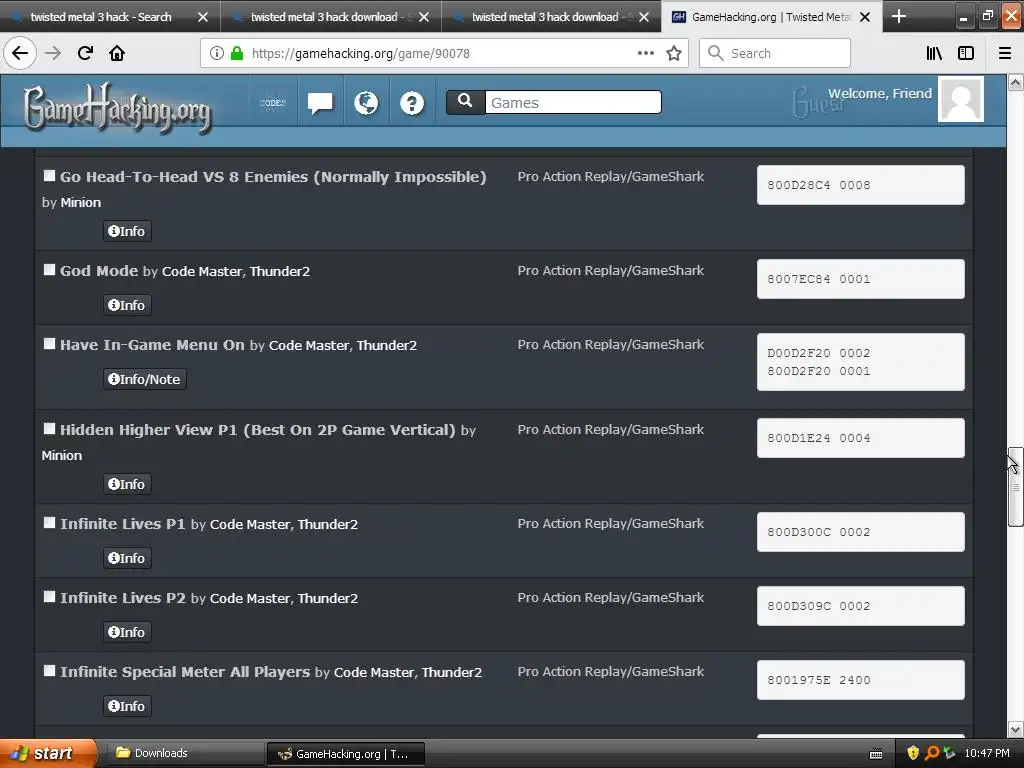
Task: Click the globe icon in site header
Action: (x=366, y=103)
